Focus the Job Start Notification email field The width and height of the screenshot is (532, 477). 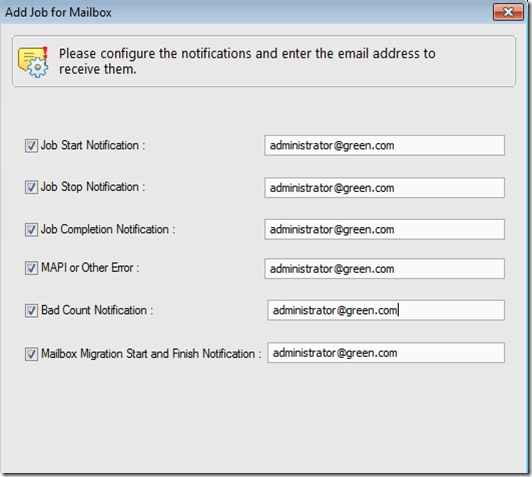384,146
